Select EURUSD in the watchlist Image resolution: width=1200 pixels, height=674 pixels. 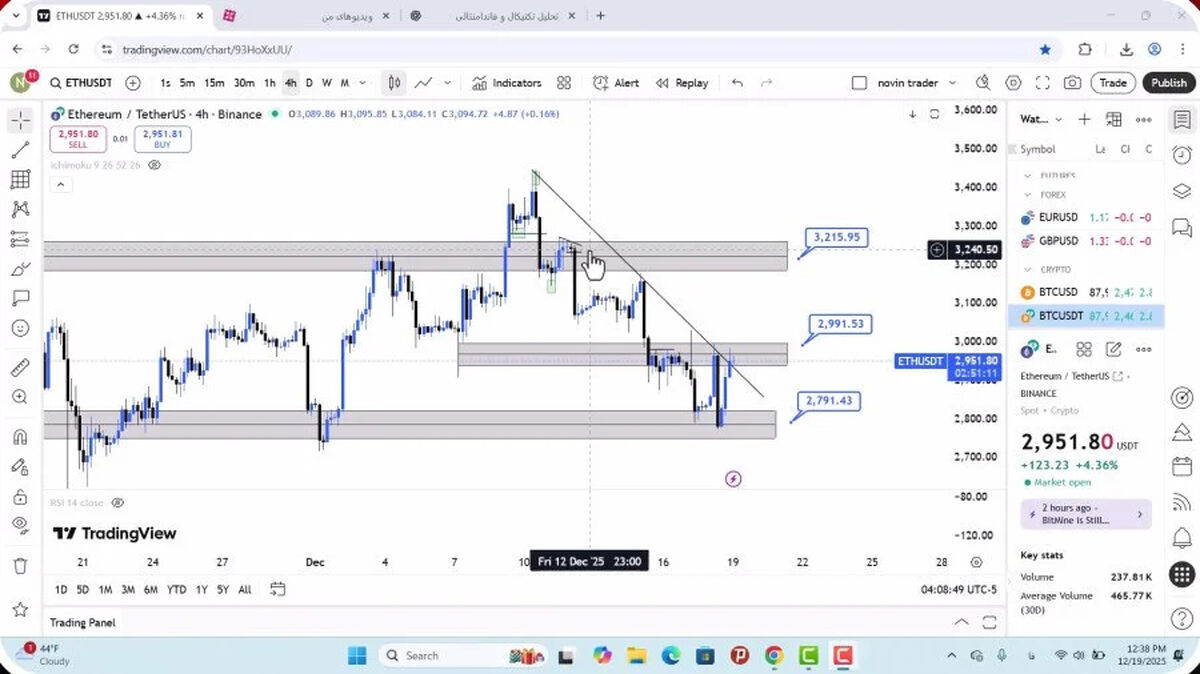(x=1086, y=217)
